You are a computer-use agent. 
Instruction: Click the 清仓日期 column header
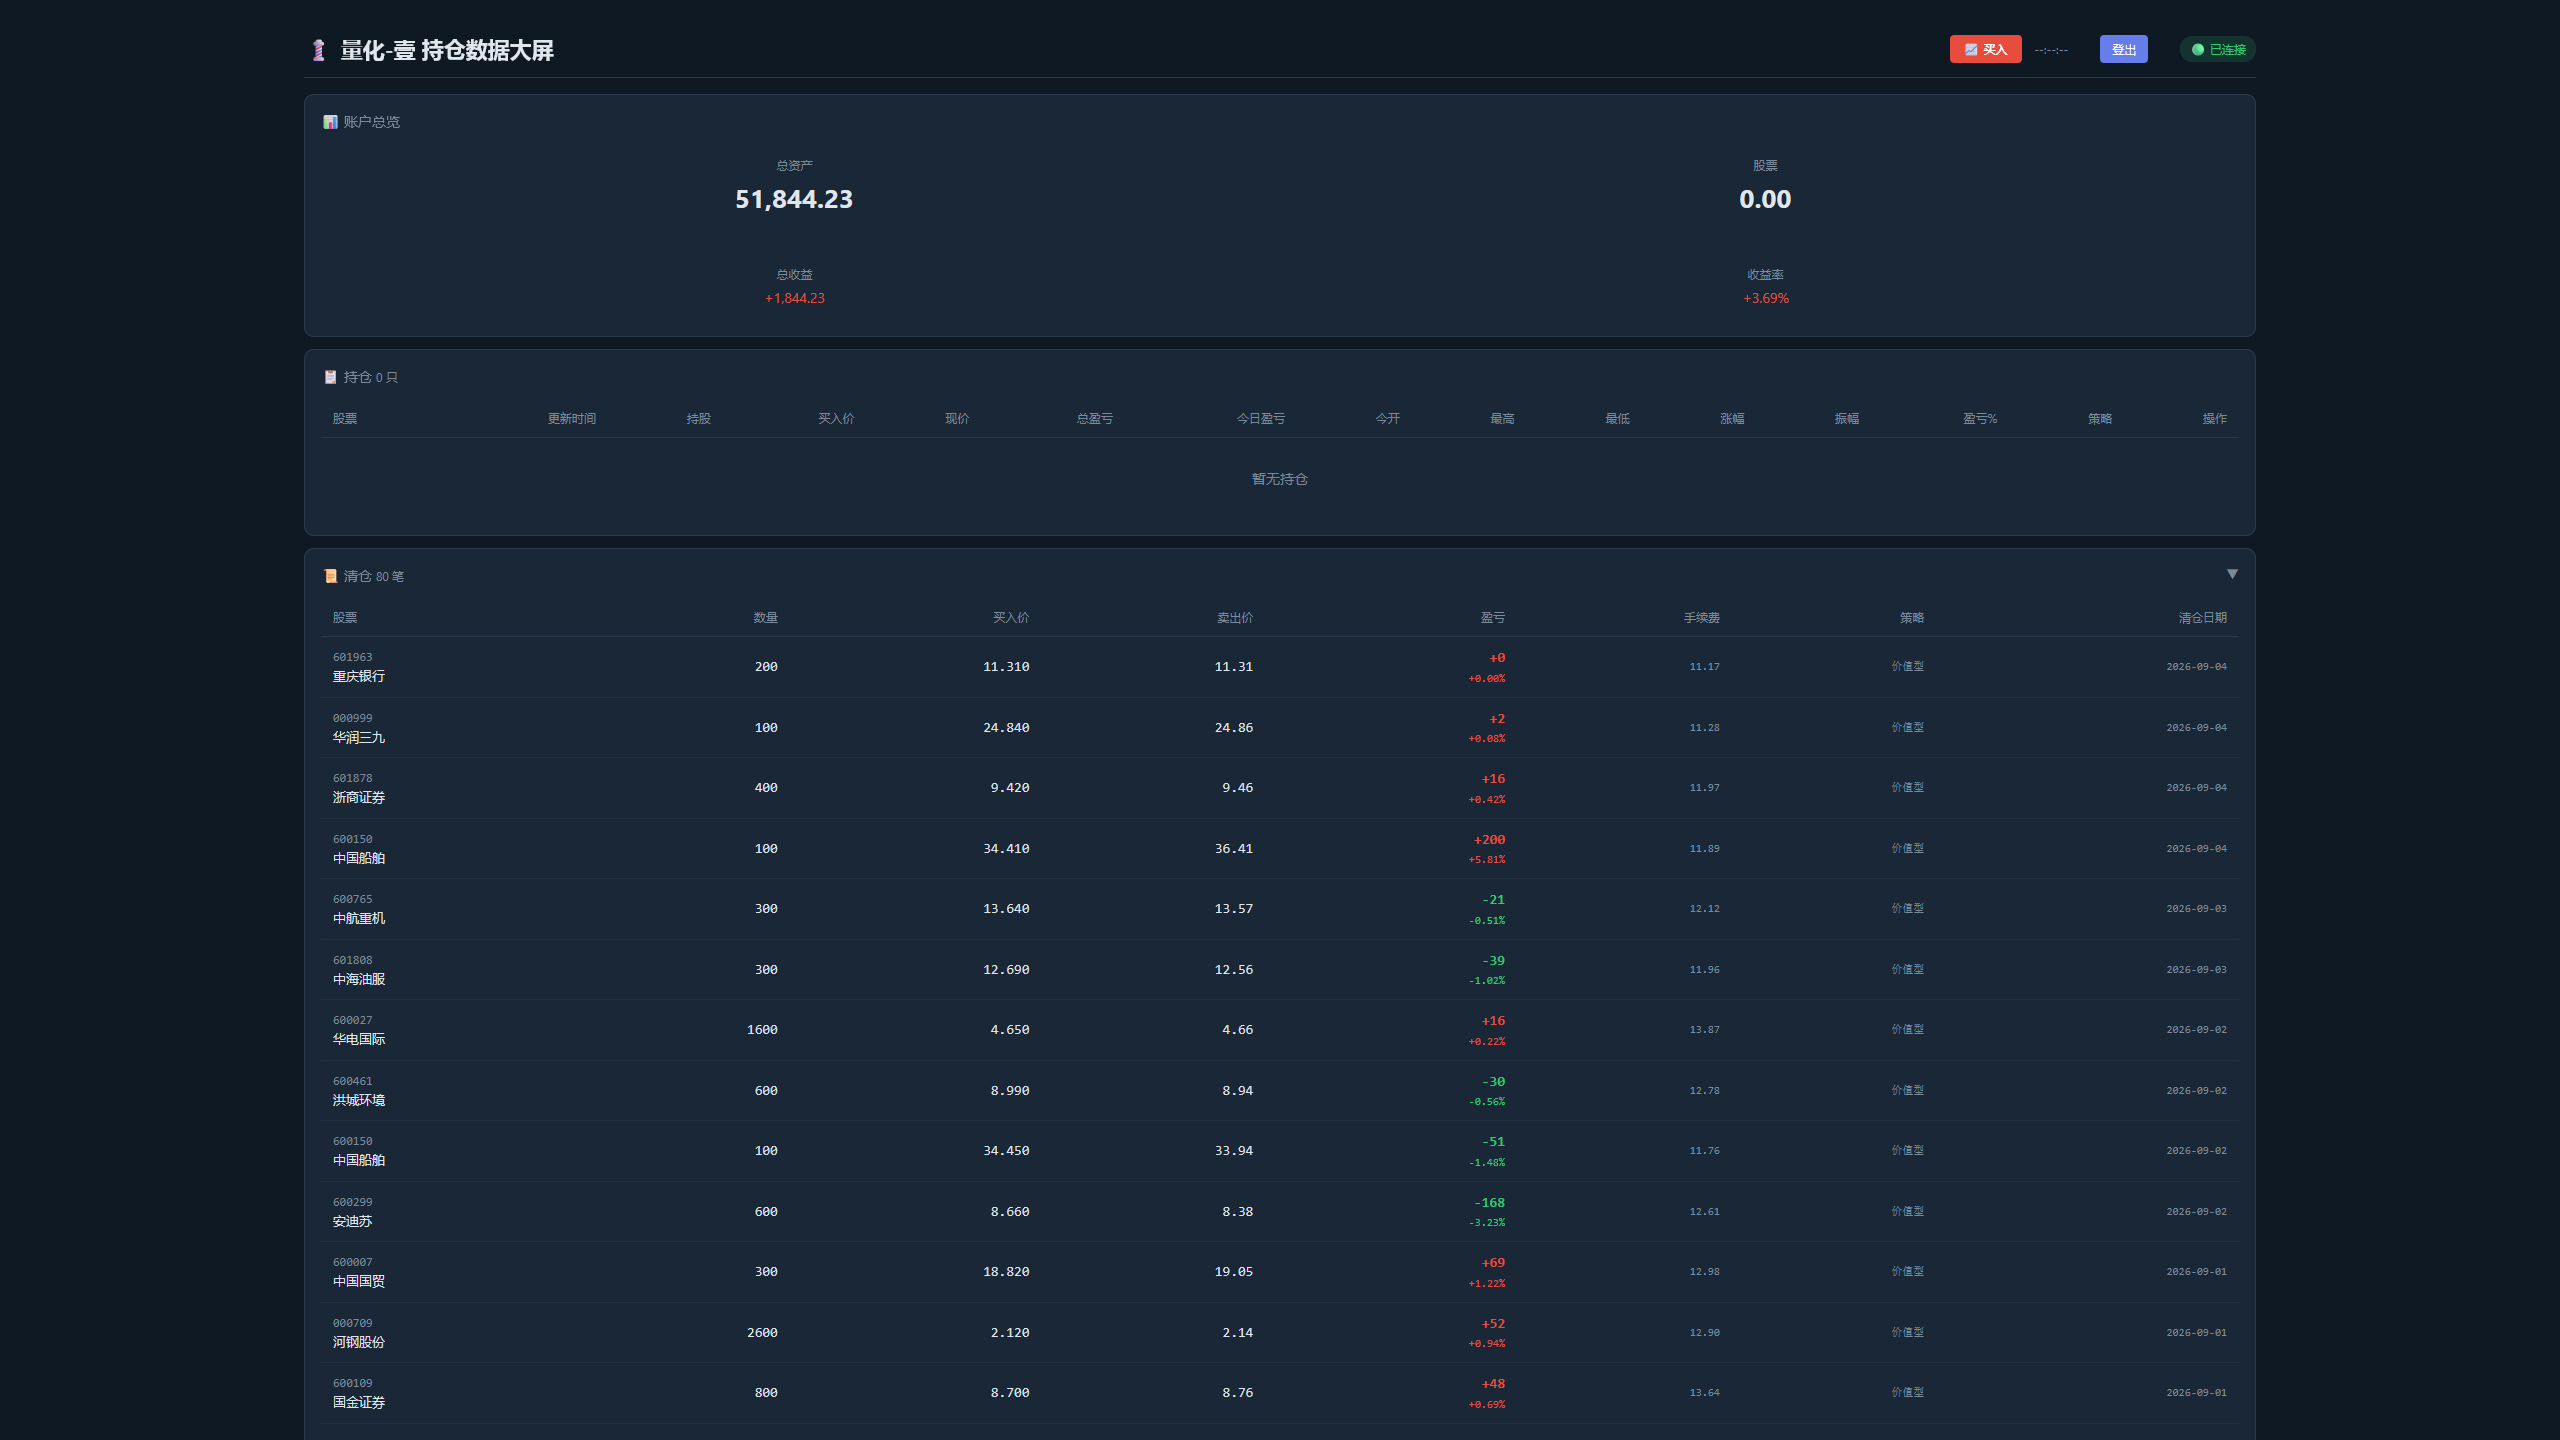(2202, 617)
